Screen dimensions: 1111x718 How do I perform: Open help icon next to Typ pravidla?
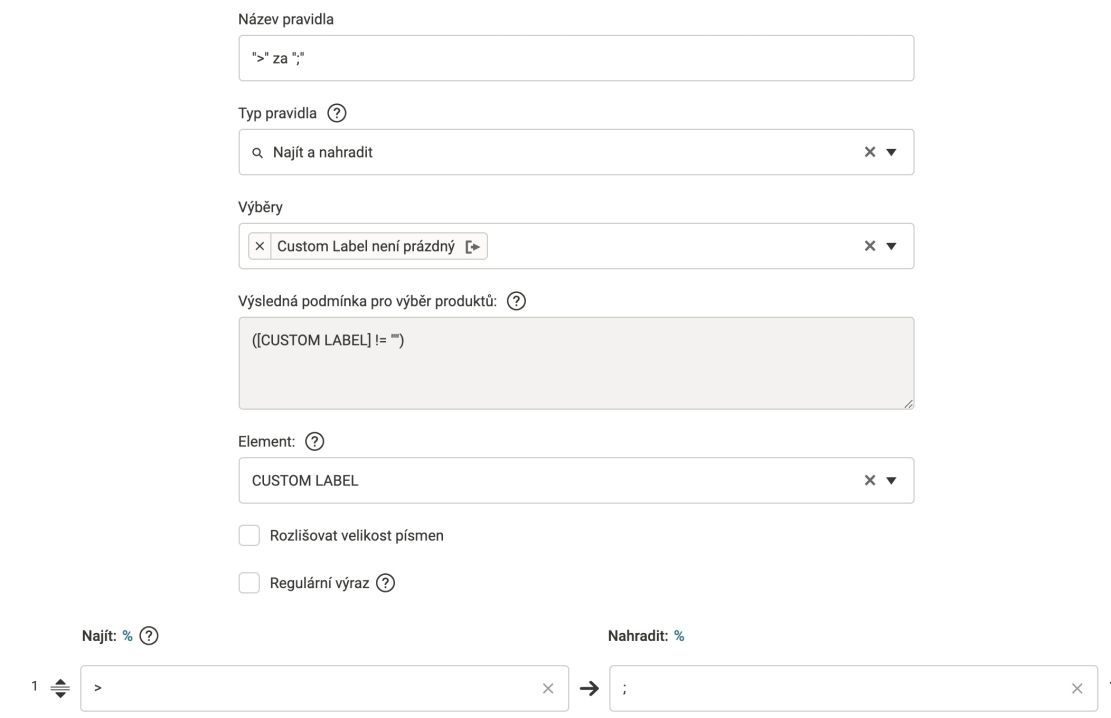pos(337,113)
